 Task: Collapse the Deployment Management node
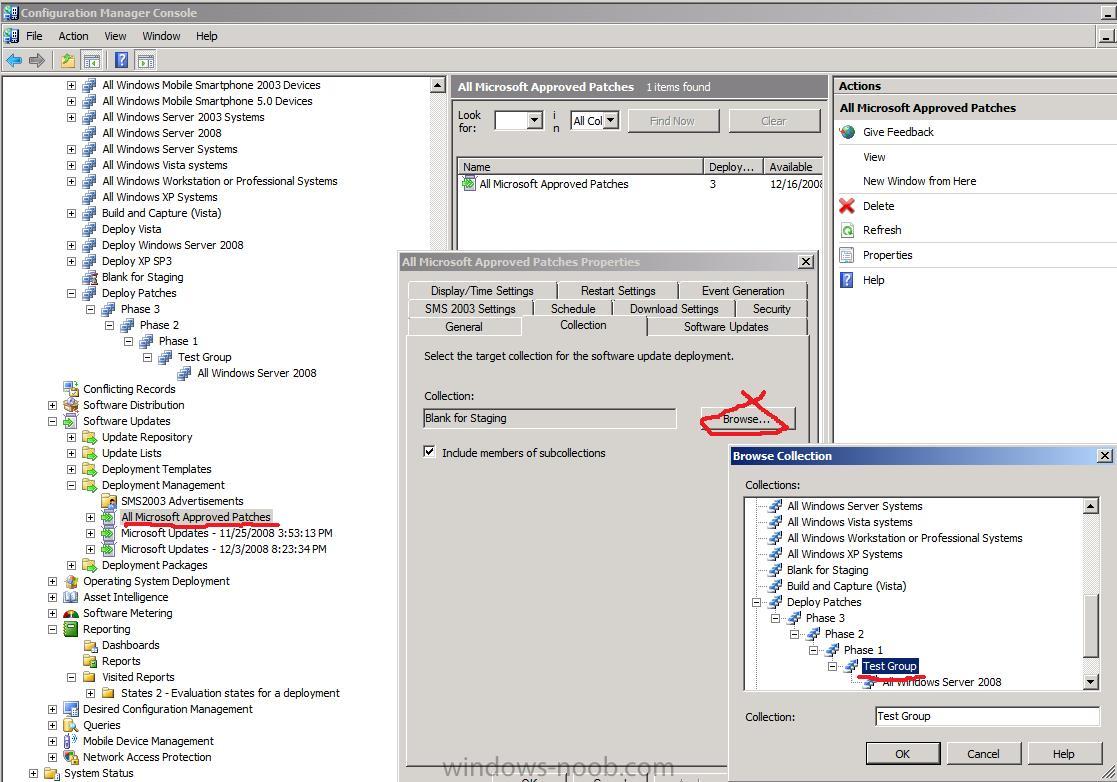(71, 486)
